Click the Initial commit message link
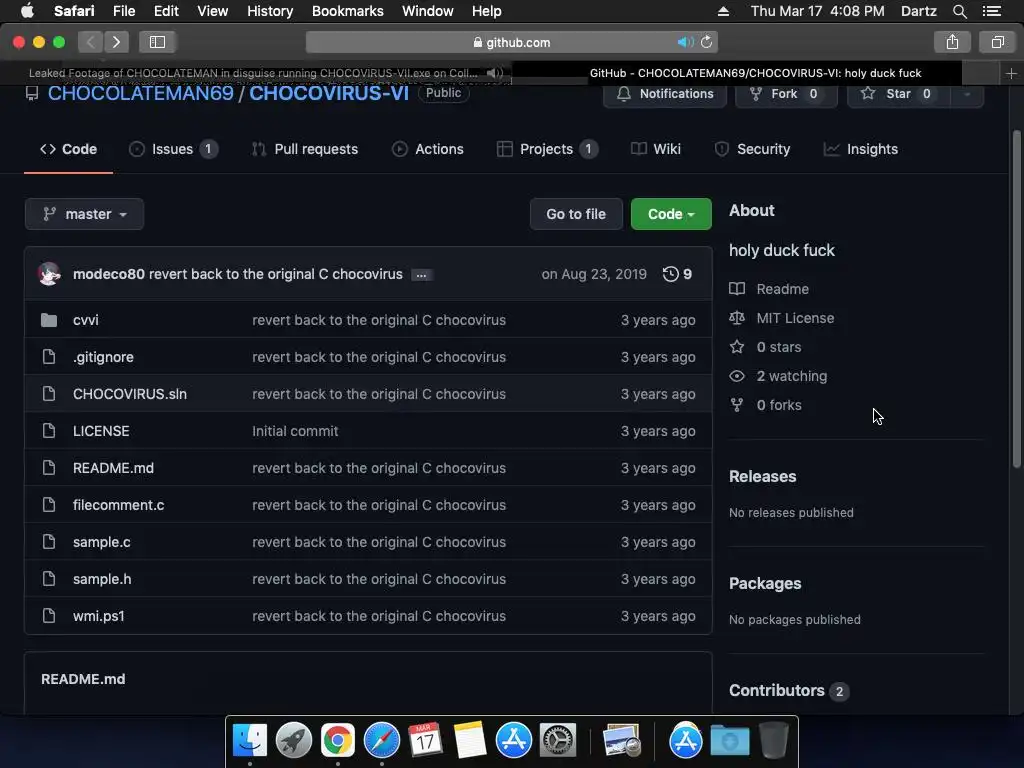Viewport: 1024px width, 768px height. [x=295, y=431]
